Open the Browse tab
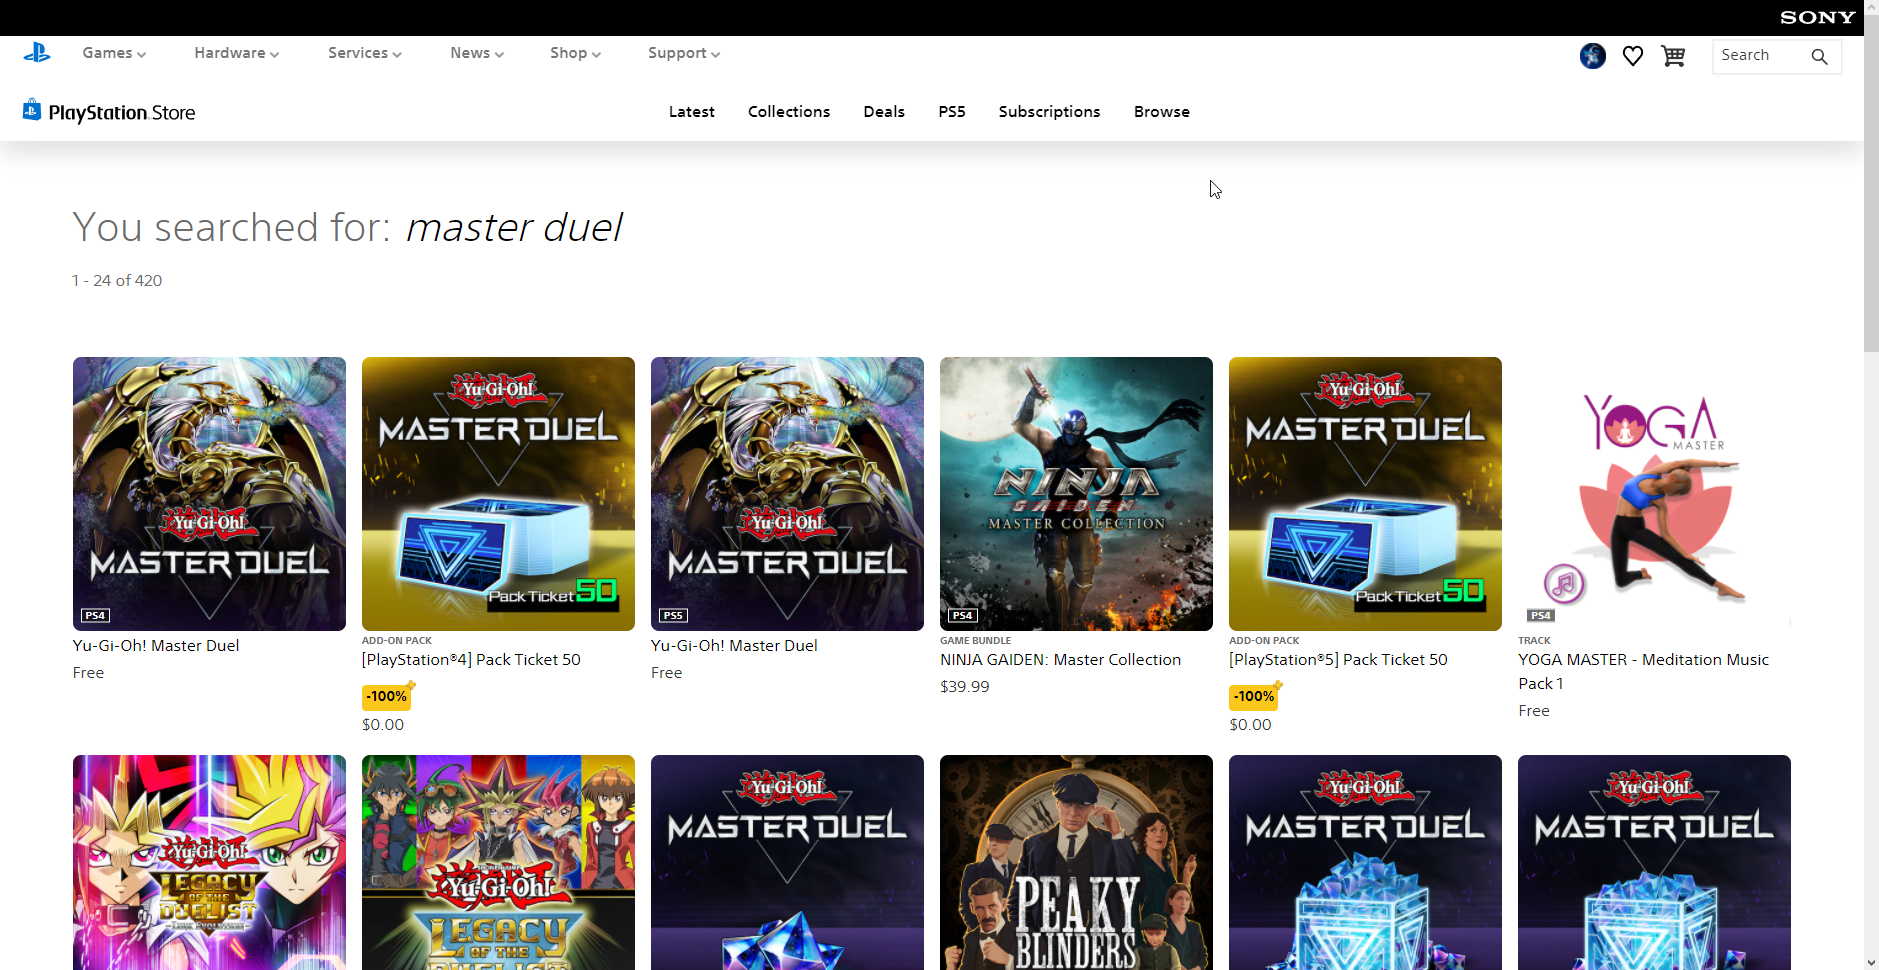The image size is (1879, 970). coord(1162,112)
